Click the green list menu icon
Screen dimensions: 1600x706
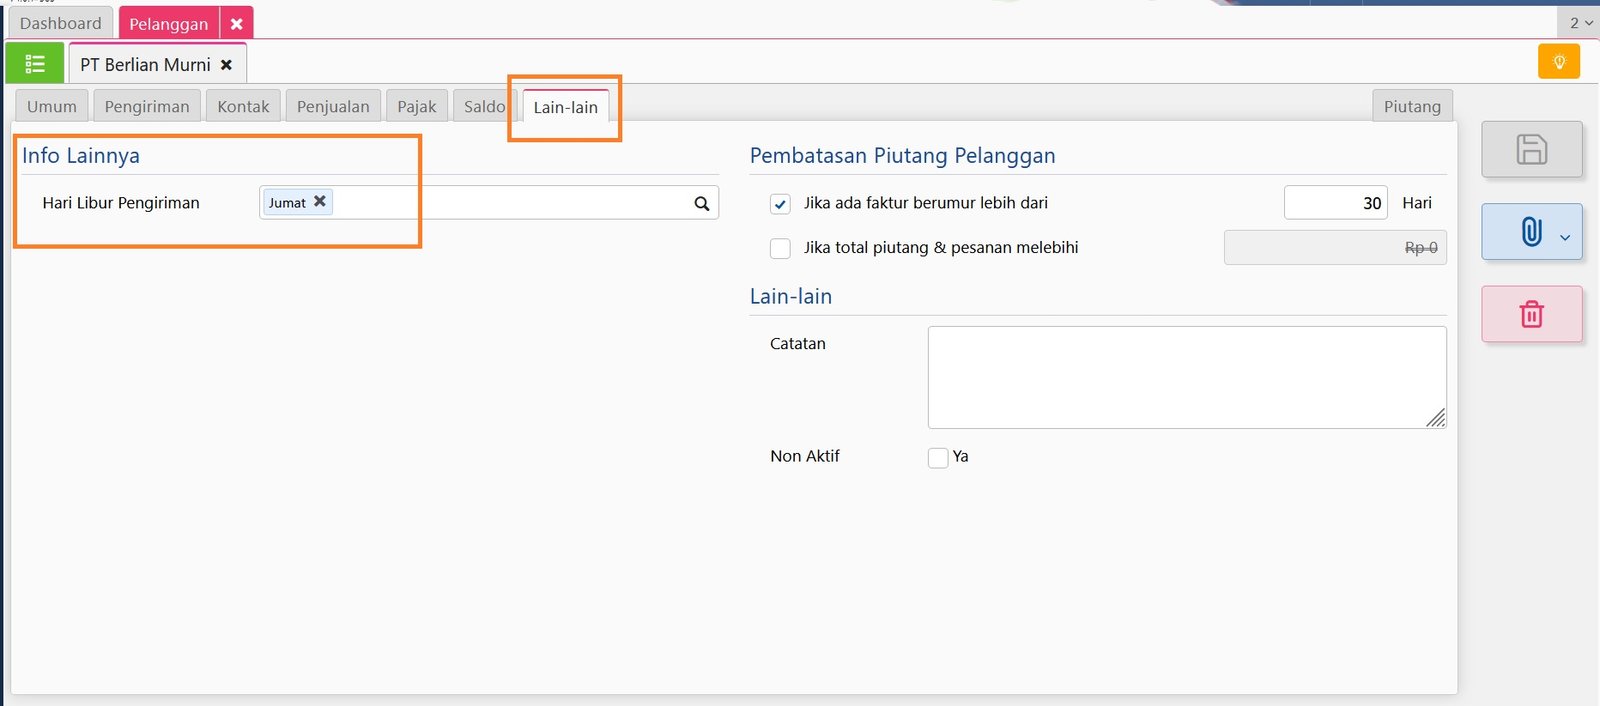[35, 64]
